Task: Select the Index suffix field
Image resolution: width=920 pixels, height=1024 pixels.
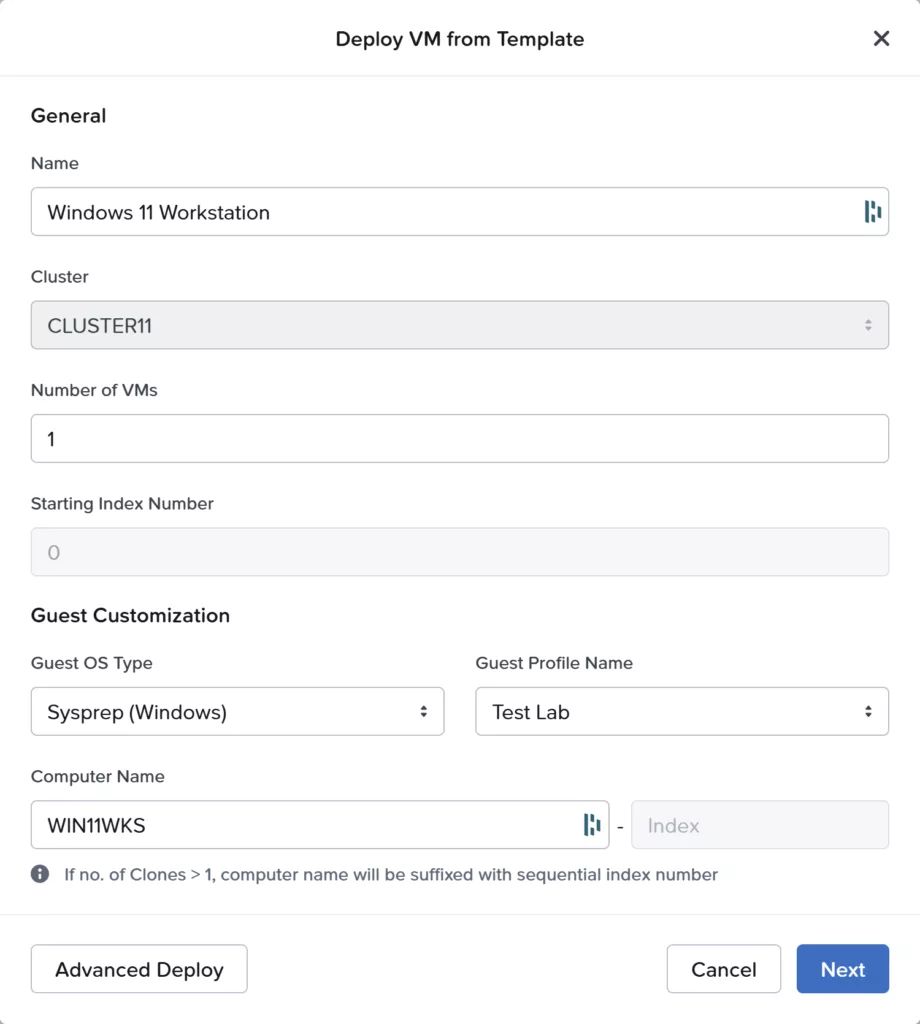Action: click(760, 825)
